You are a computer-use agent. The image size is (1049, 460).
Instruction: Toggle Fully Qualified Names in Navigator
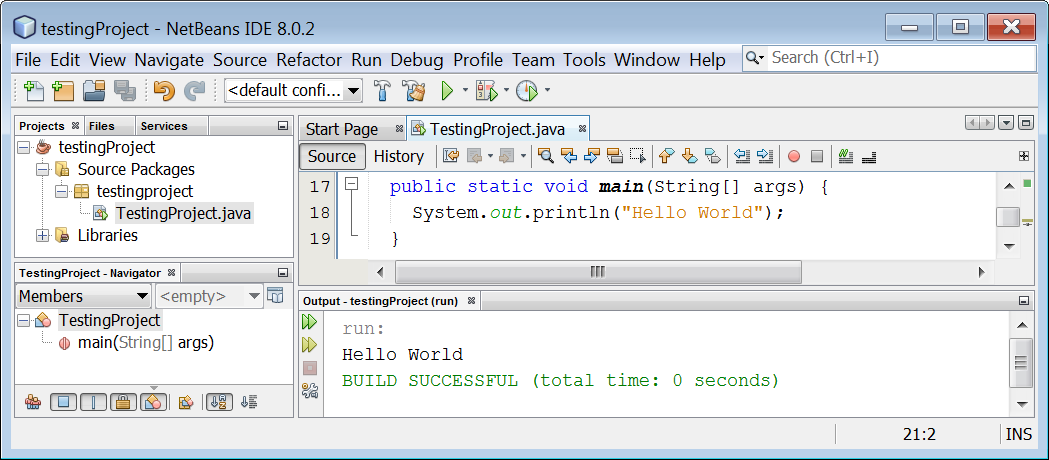click(x=187, y=402)
